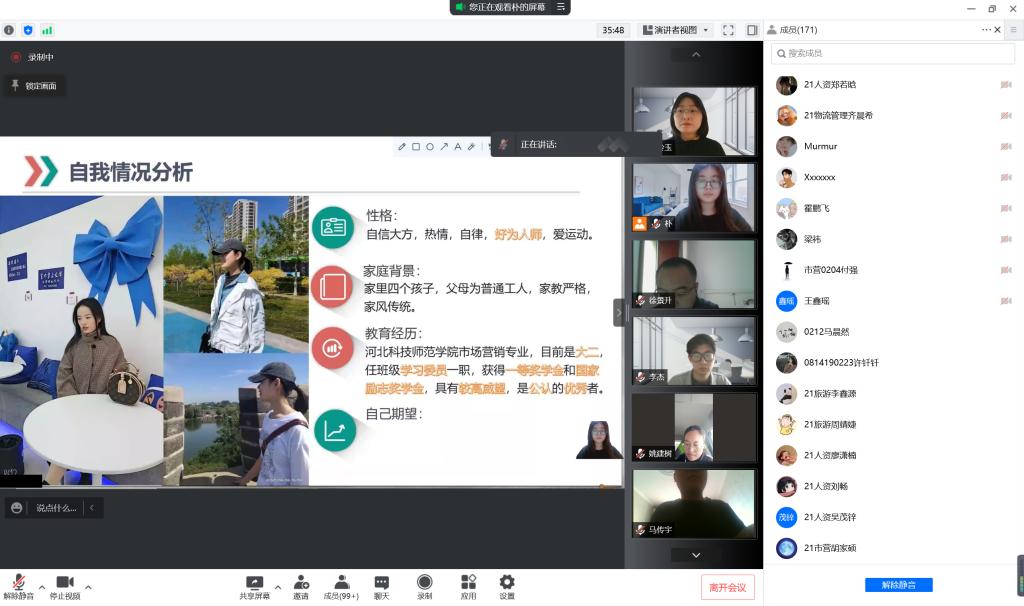The width and height of the screenshot is (1024, 606).
Task: Open the Apps (应用) icon
Action: coord(468,587)
